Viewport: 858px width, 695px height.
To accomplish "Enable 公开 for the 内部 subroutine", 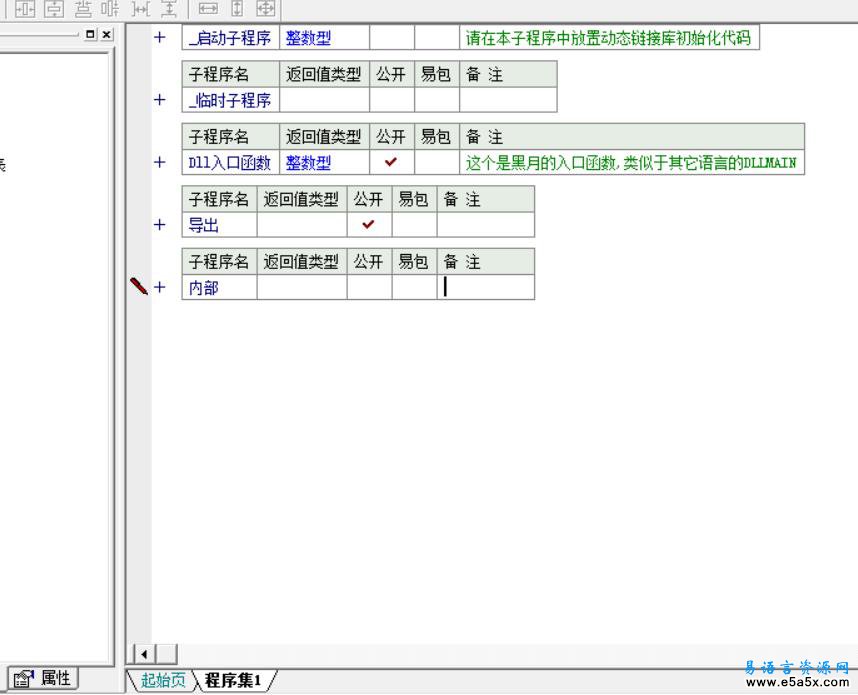I will coord(367,287).
